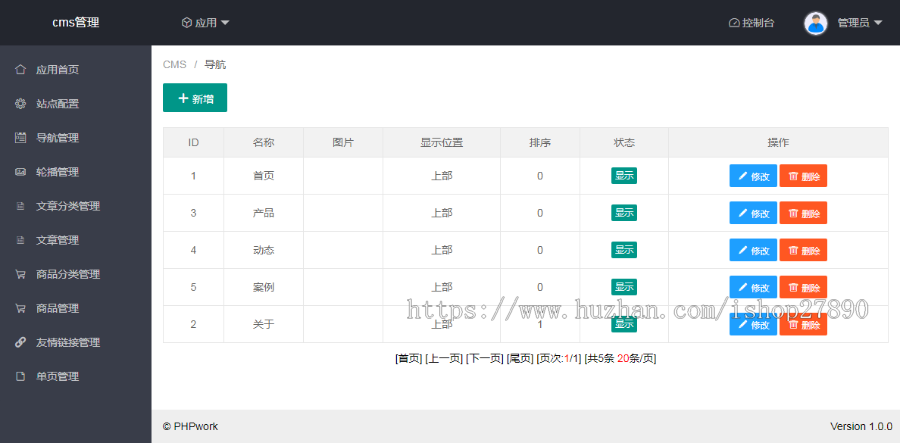
Task: Click the chain link icon beside 友情链接管理
Action: tap(21, 343)
